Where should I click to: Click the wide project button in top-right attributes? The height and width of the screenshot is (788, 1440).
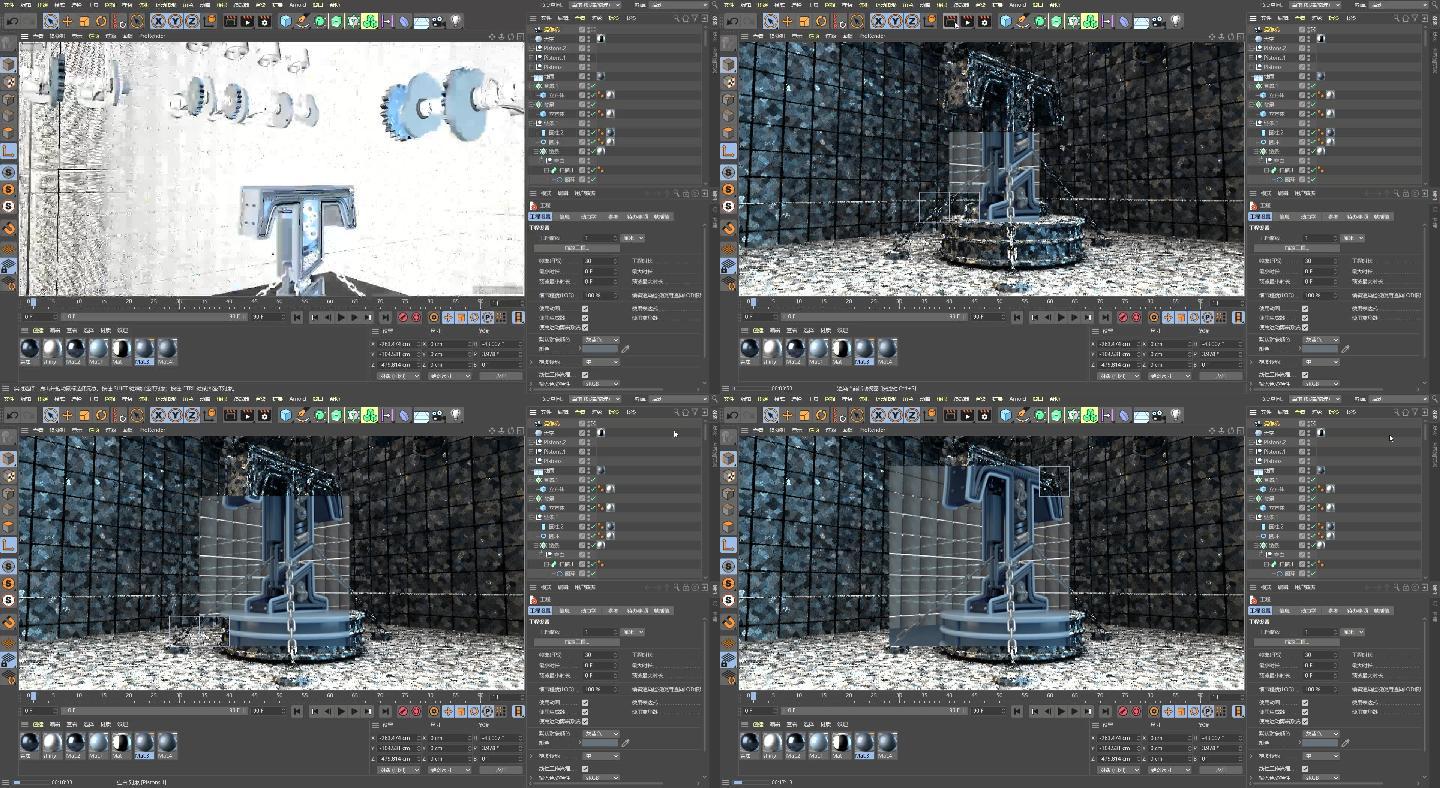(x=1296, y=248)
